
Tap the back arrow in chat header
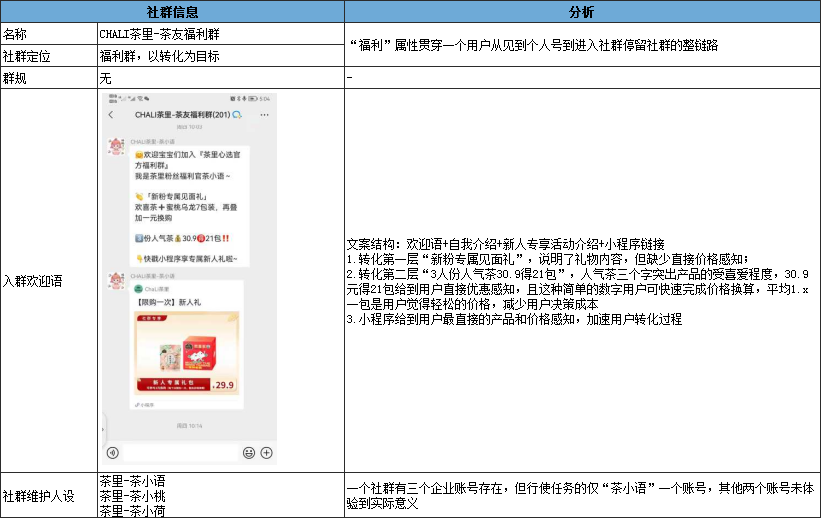[x=111, y=115]
